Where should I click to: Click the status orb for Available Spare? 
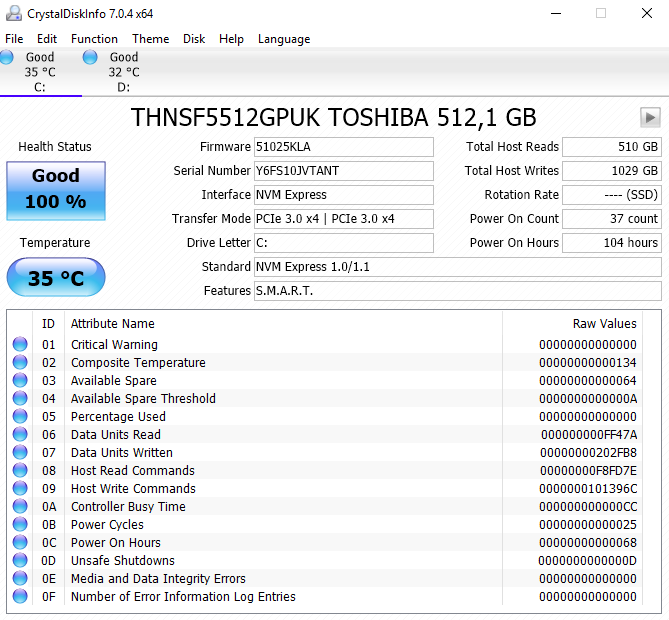pos(20,380)
